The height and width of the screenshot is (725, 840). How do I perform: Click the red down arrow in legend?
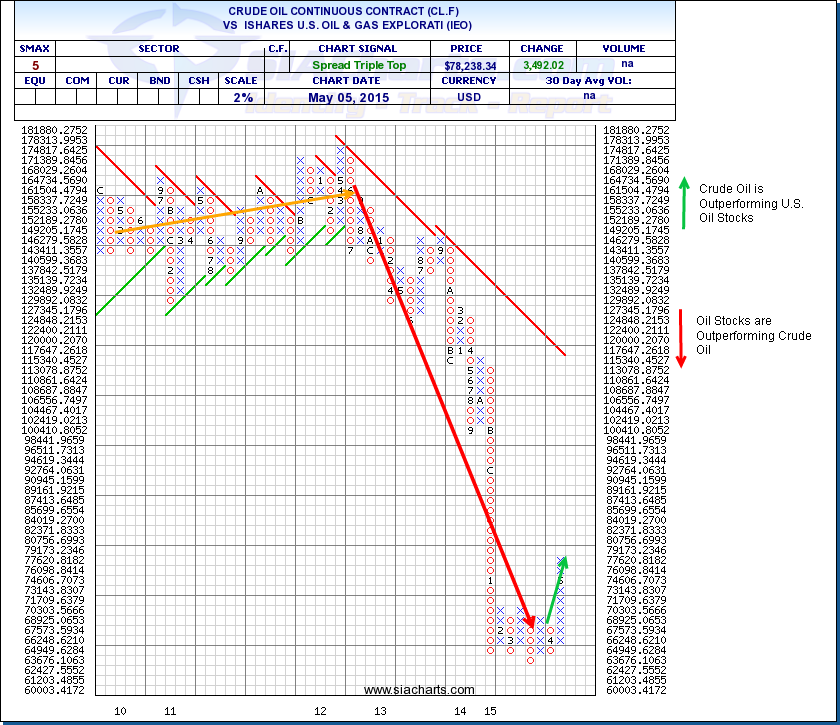[x=682, y=333]
